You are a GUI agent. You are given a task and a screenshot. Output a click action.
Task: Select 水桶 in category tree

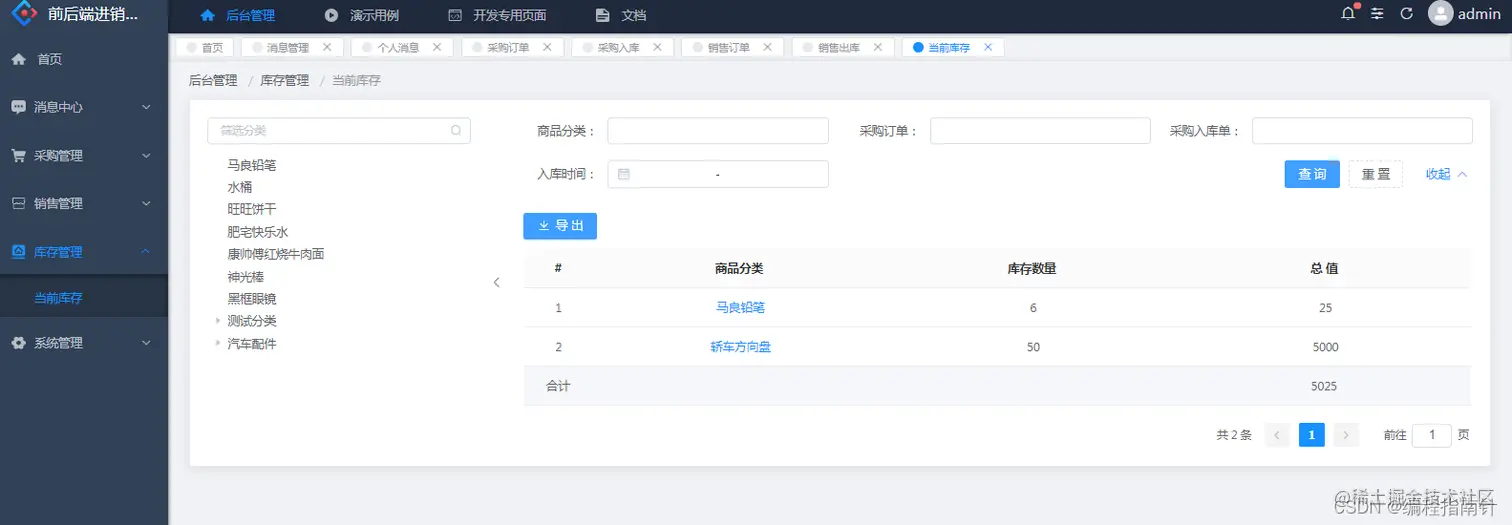(239, 187)
